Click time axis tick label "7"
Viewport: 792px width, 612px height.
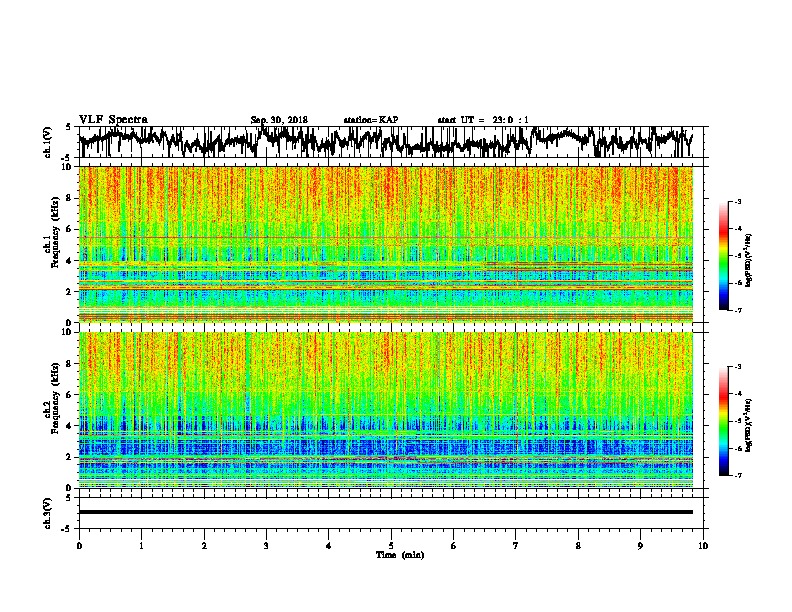pyautogui.click(x=516, y=546)
